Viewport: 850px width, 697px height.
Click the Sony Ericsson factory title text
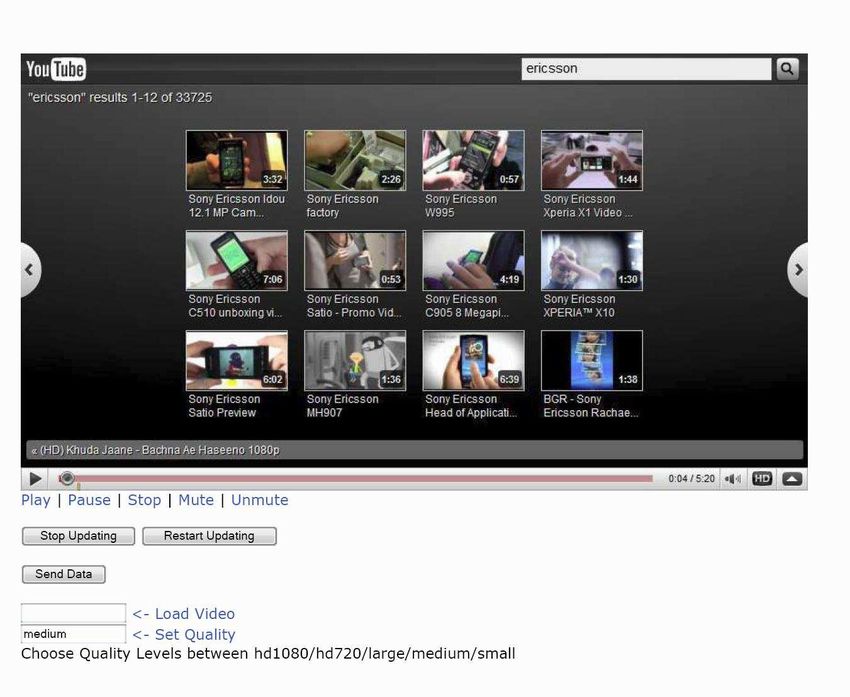tap(343, 206)
